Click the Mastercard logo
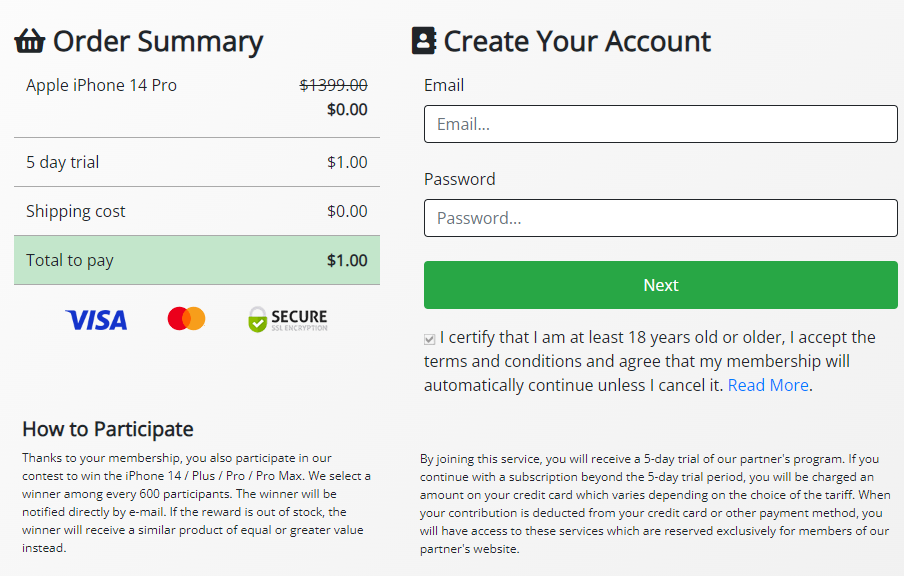 click(186, 319)
